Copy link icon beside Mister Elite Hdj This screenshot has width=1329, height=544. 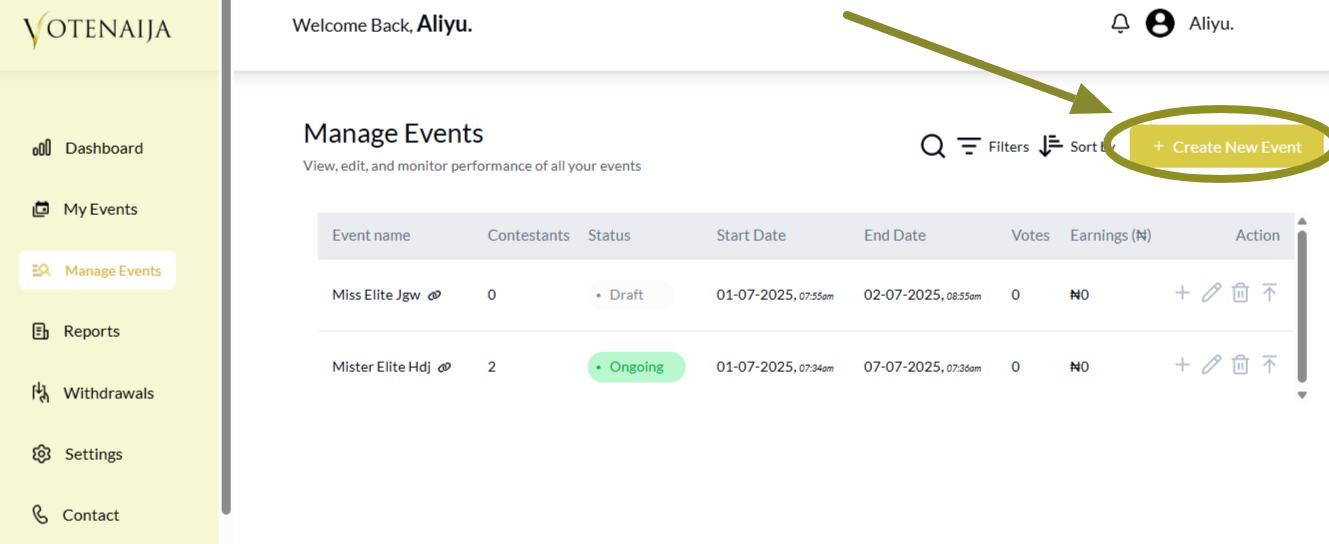(x=444, y=367)
